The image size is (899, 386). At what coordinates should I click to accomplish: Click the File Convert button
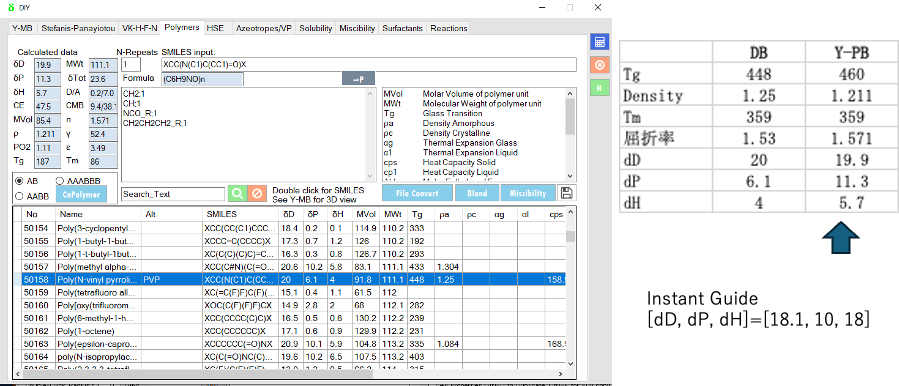point(417,193)
